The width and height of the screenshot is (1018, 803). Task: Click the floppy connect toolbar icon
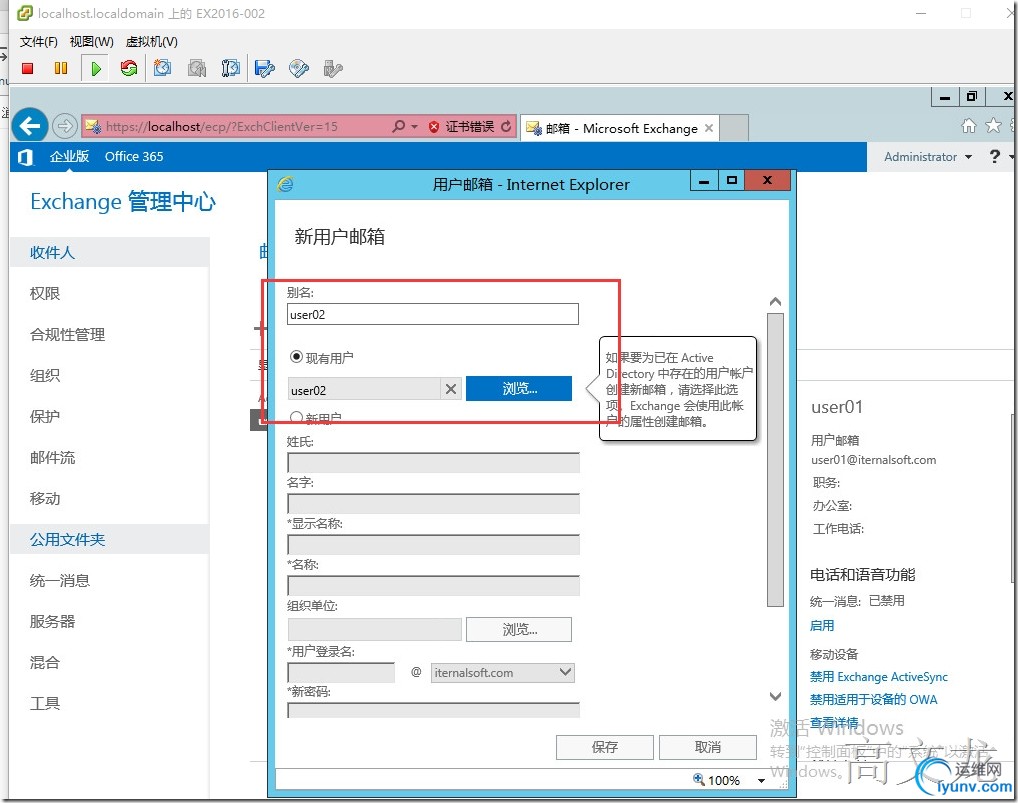pyautogui.click(x=265, y=68)
